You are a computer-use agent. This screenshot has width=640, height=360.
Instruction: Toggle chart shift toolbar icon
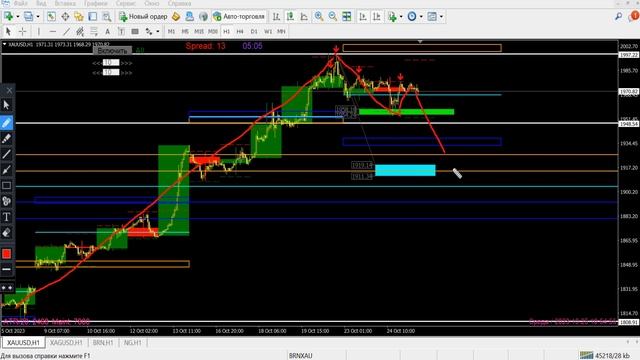pyautogui.click(x=376, y=16)
